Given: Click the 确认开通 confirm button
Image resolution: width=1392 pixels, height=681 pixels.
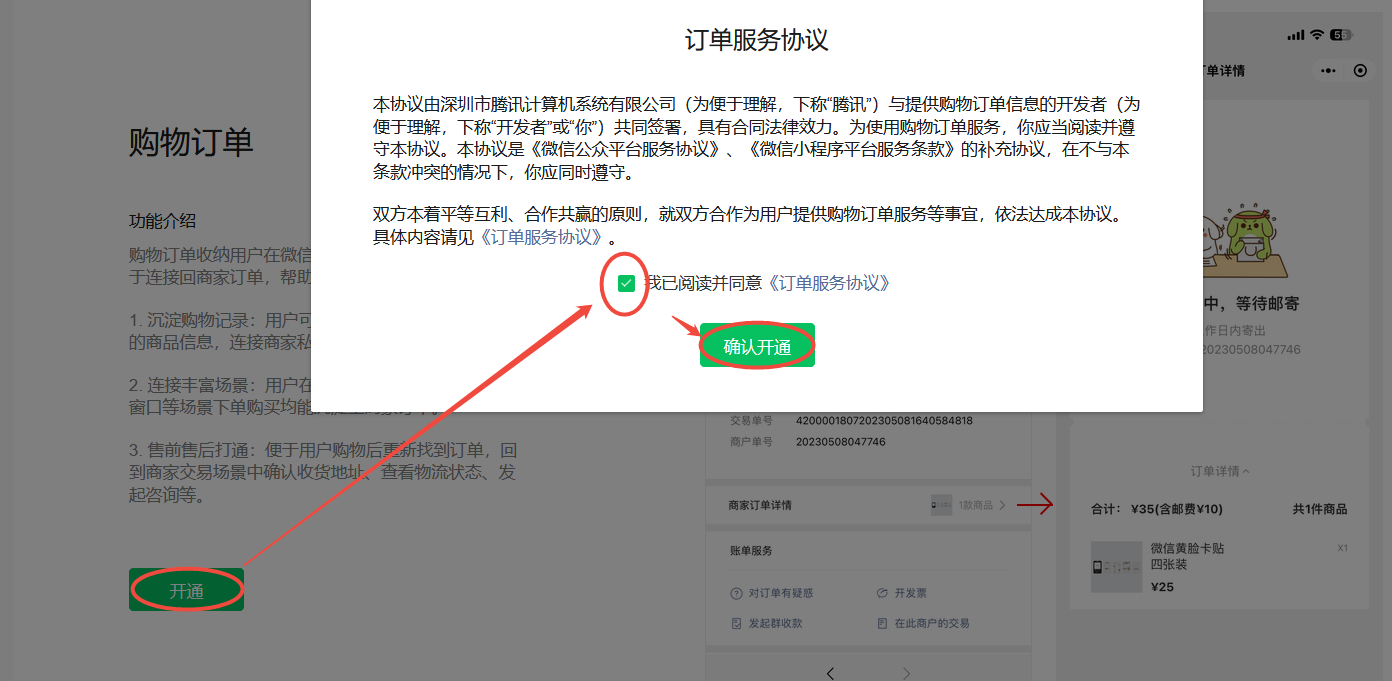Looking at the screenshot, I should coord(757,346).
